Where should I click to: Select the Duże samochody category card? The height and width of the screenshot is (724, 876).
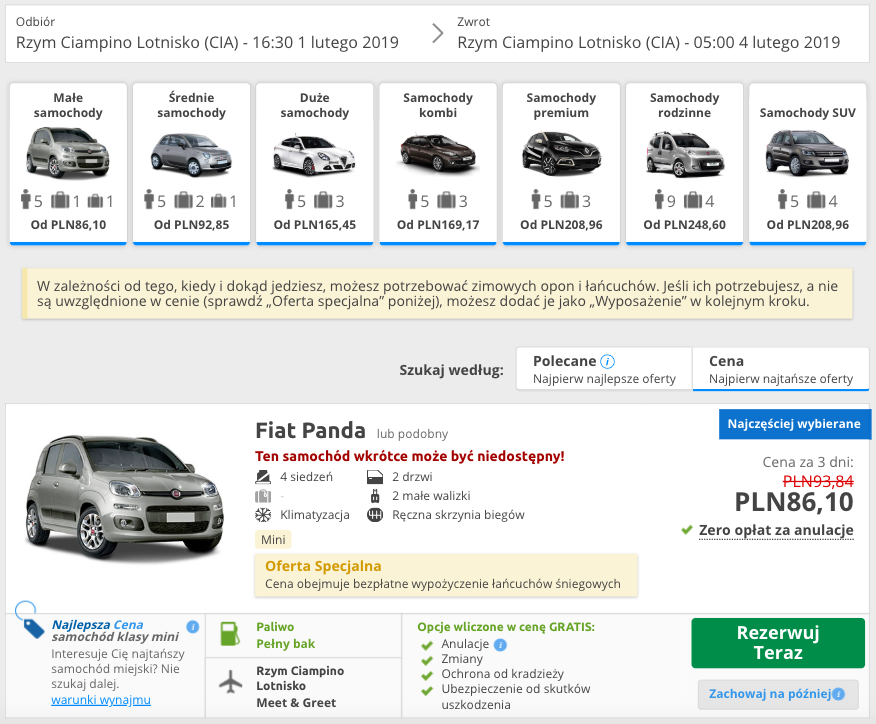pos(315,164)
